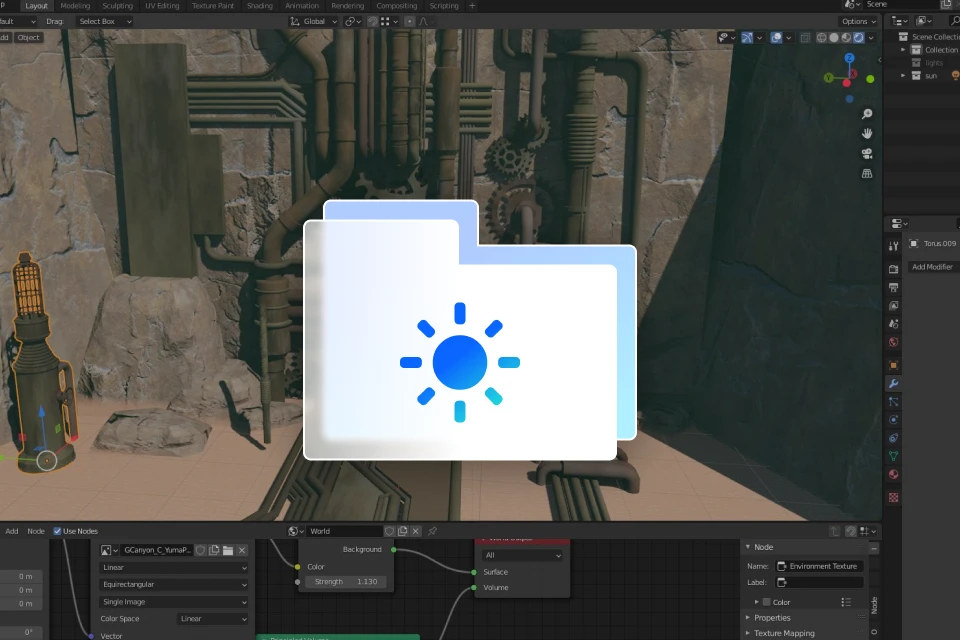The height and width of the screenshot is (640, 960).
Task: Open the viewport Options dropdown
Action: 858,21
